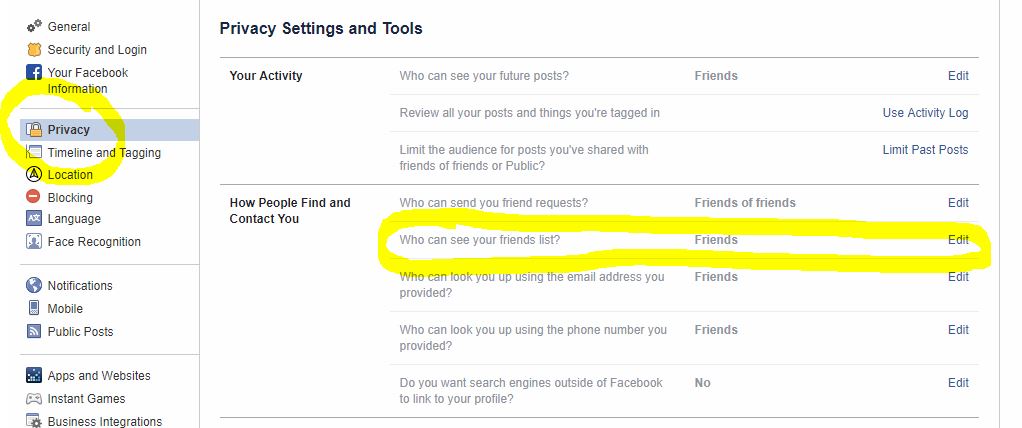Click the Your Facebook Information logo icon
Viewport: 1022px width, 428px height.
click(x=34, y=72)
